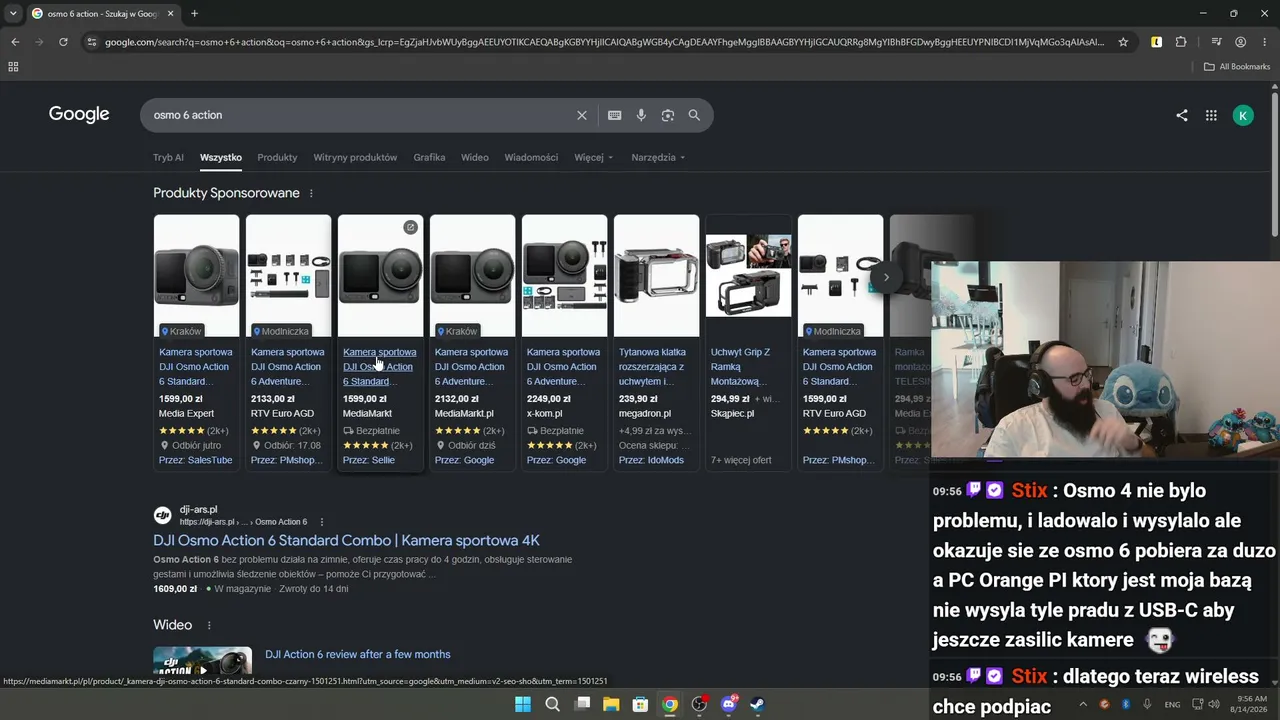This screenshot has height=720, width=1280.
Task: Start voice search with the microphone icon
Action: [x=641, y=115]
